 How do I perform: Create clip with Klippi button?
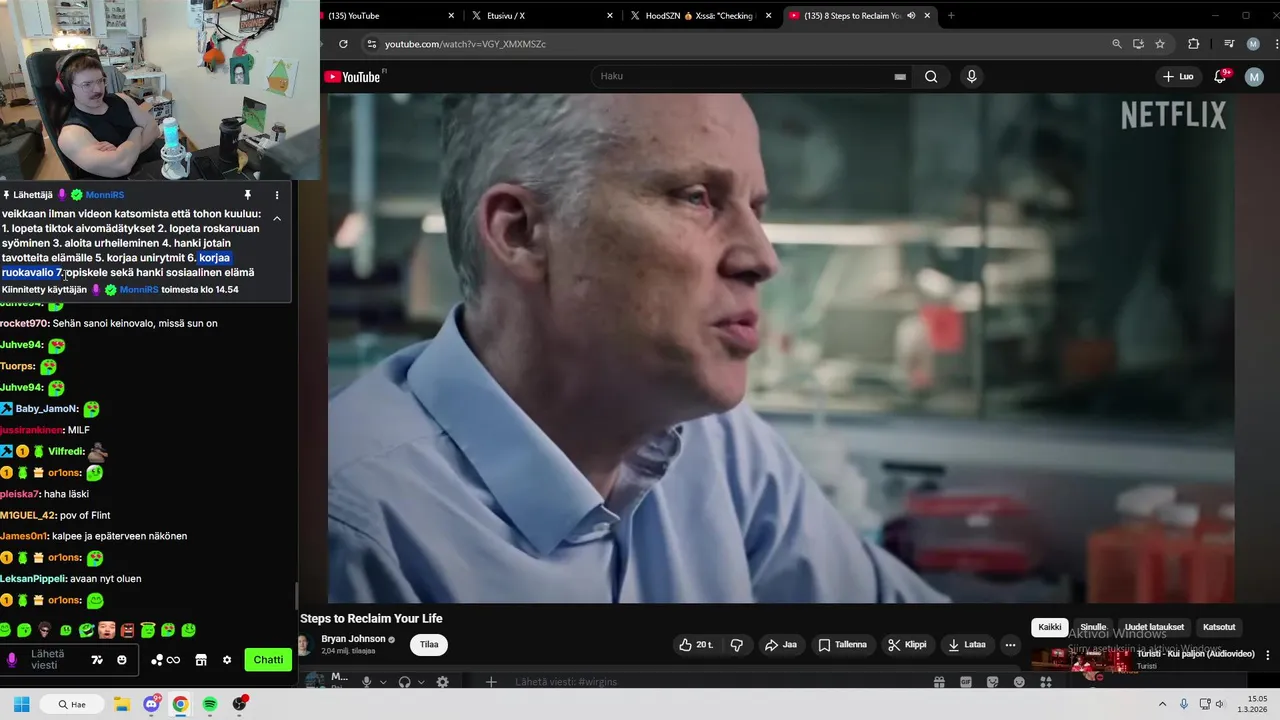pyautogui.click(x=907, y=645)
